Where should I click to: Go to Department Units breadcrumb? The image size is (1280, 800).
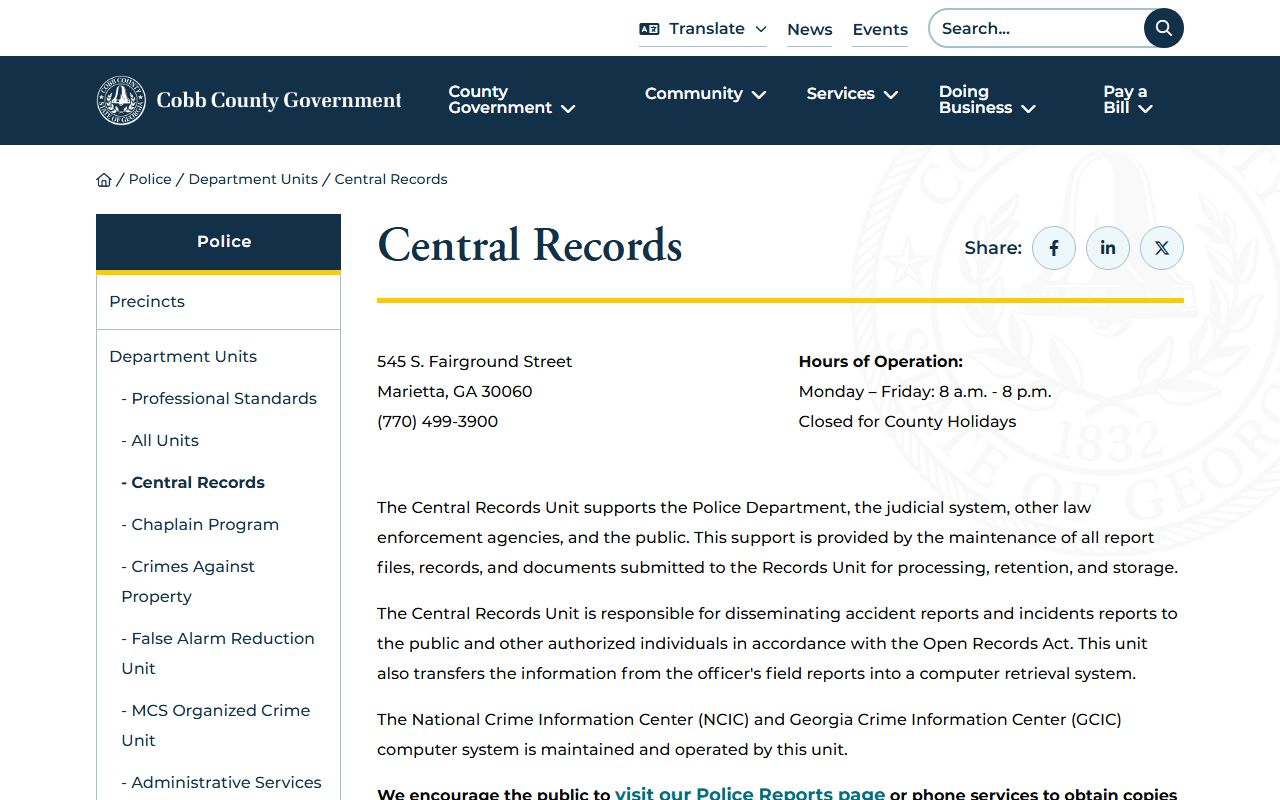(x=253, y=179)
